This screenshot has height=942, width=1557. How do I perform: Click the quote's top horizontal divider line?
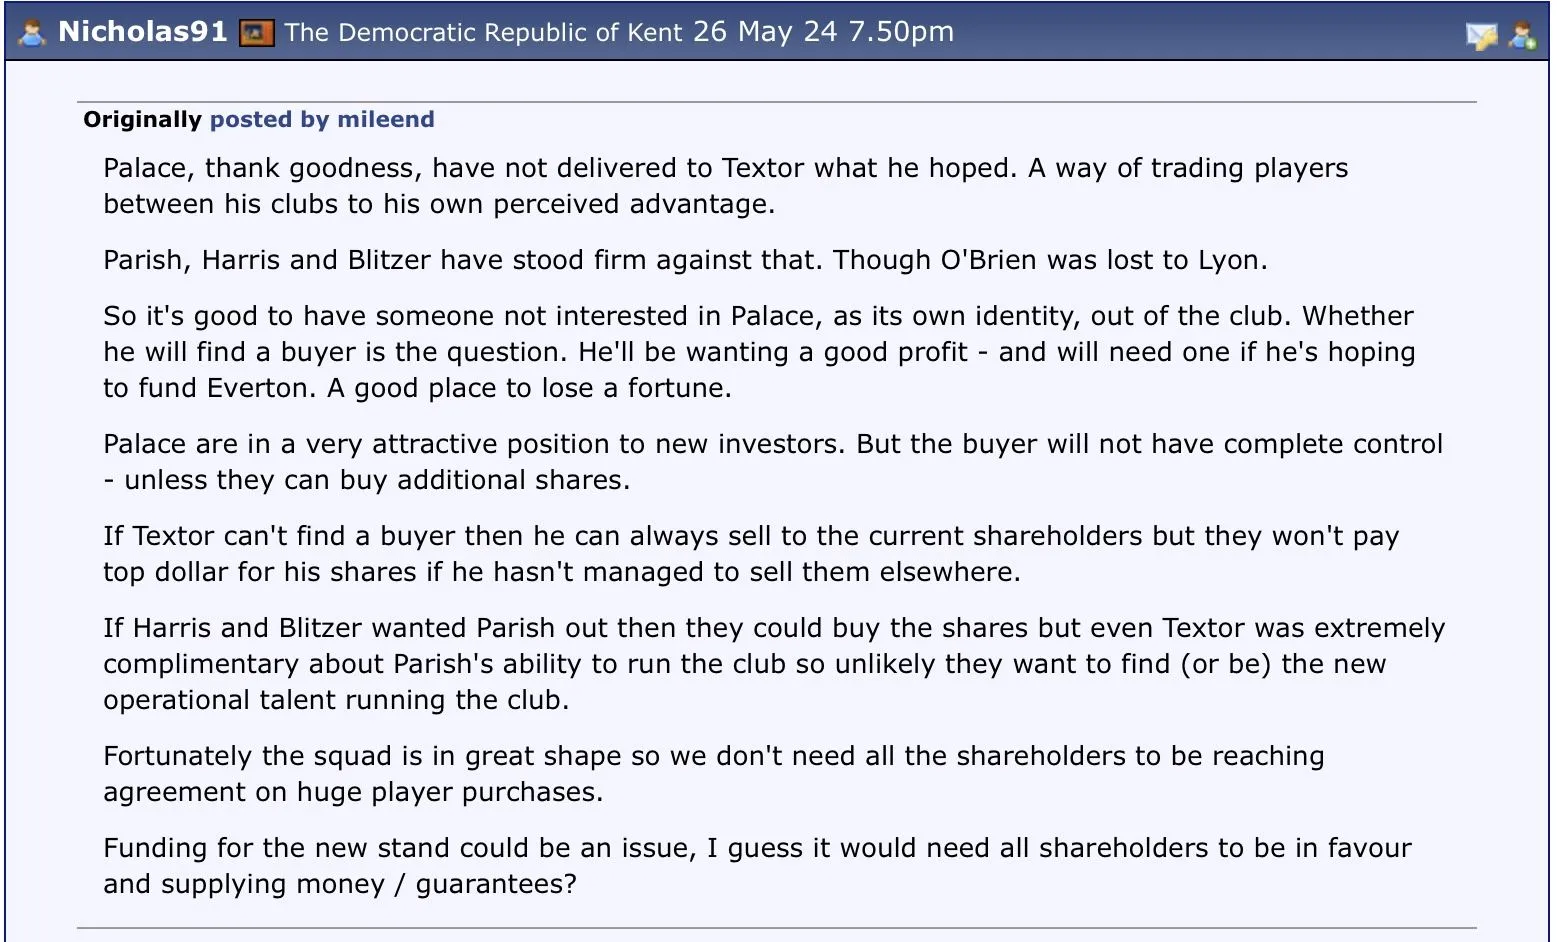pyautogui.click(x=776, y=102)
